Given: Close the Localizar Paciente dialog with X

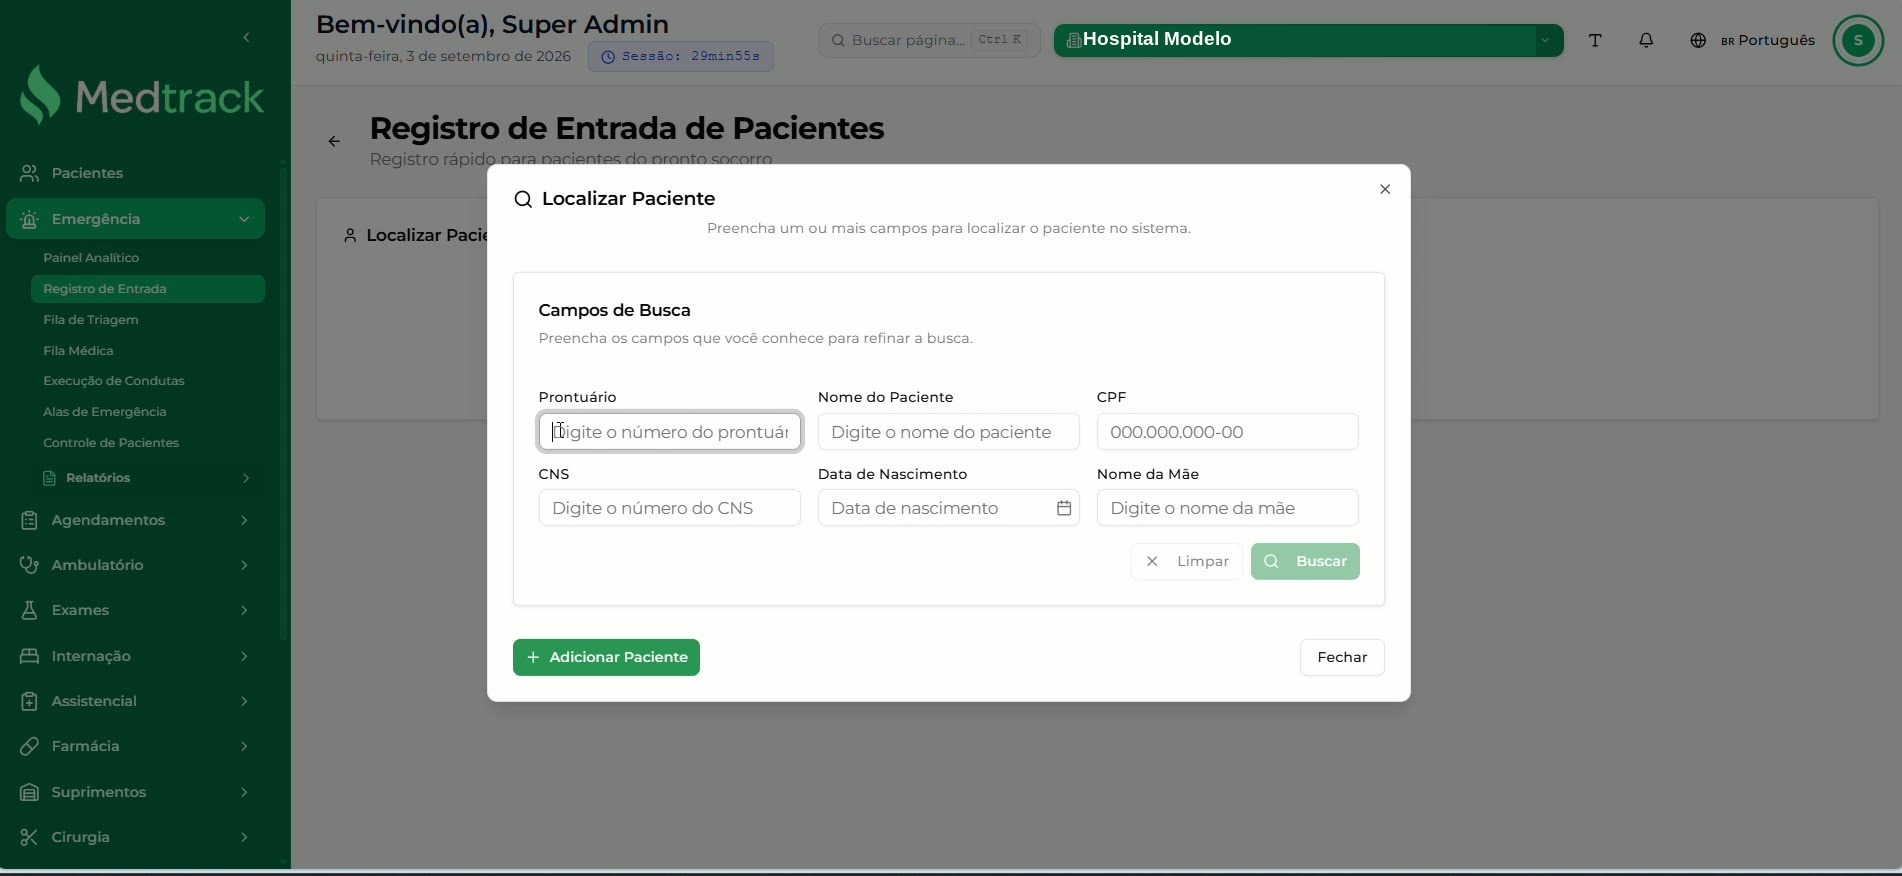Looking at the screenshot, I should coord(1385,189).
